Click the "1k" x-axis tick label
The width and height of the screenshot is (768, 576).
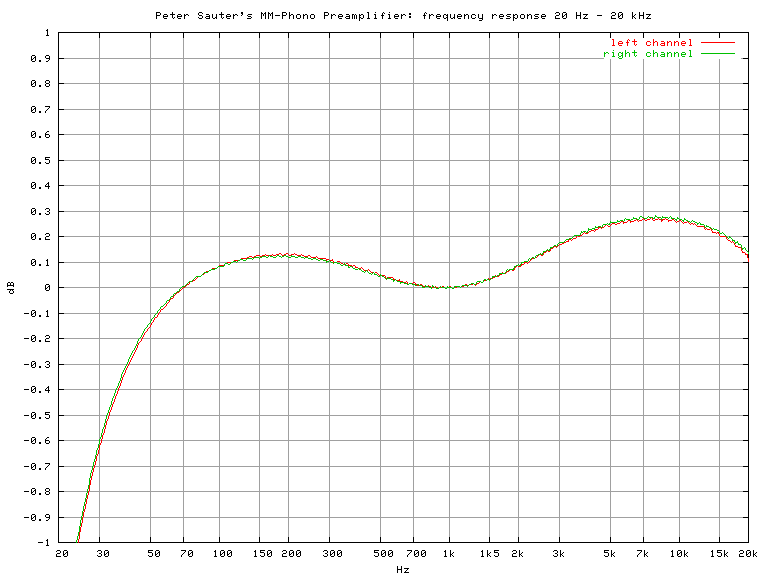(x=449, y=553)
